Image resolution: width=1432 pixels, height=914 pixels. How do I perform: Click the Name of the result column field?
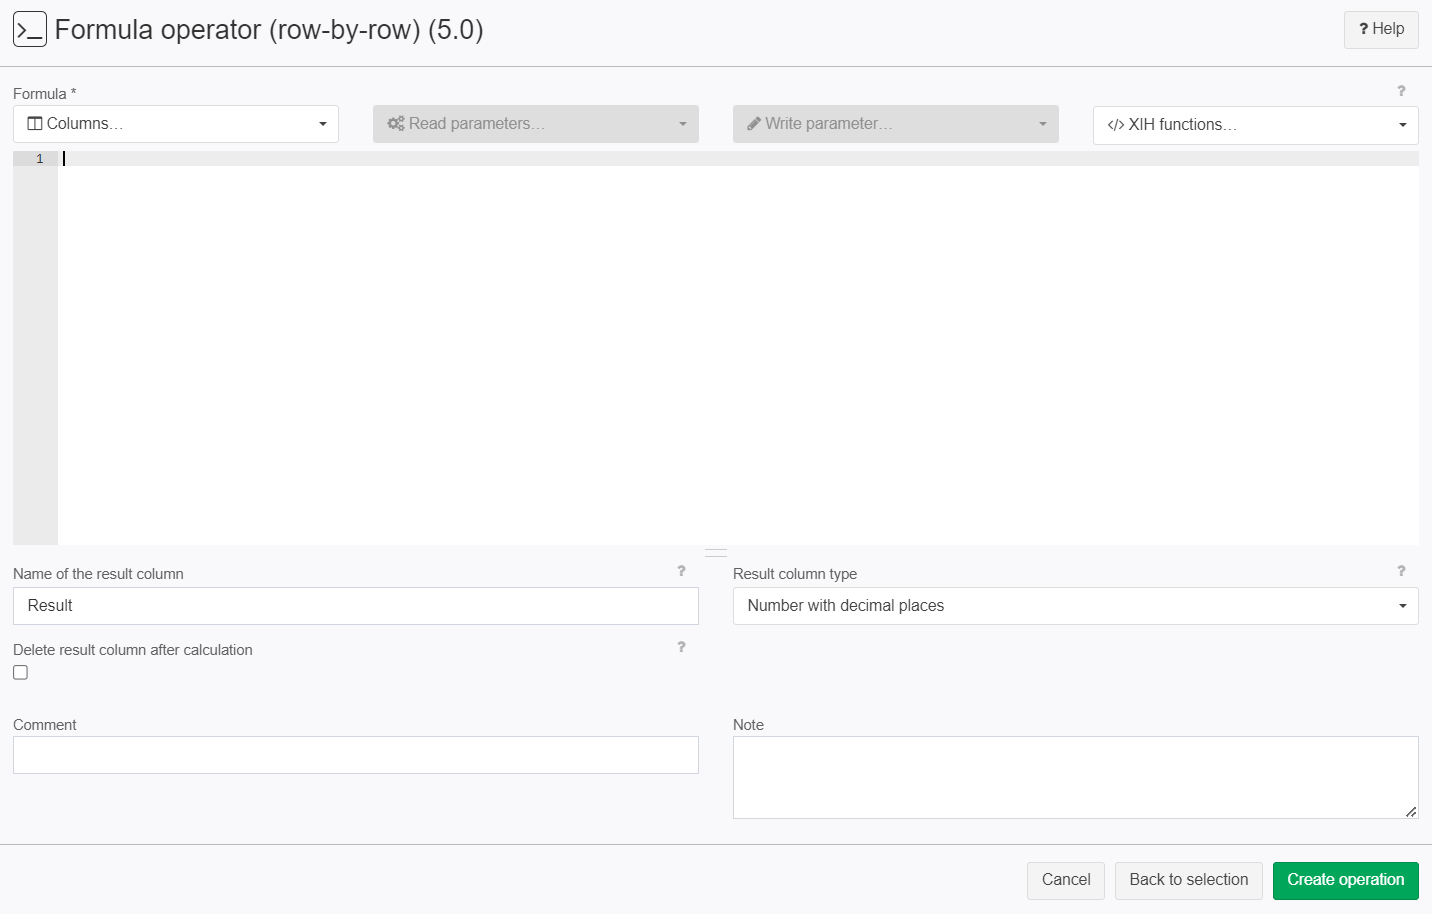tap(356, 606)
